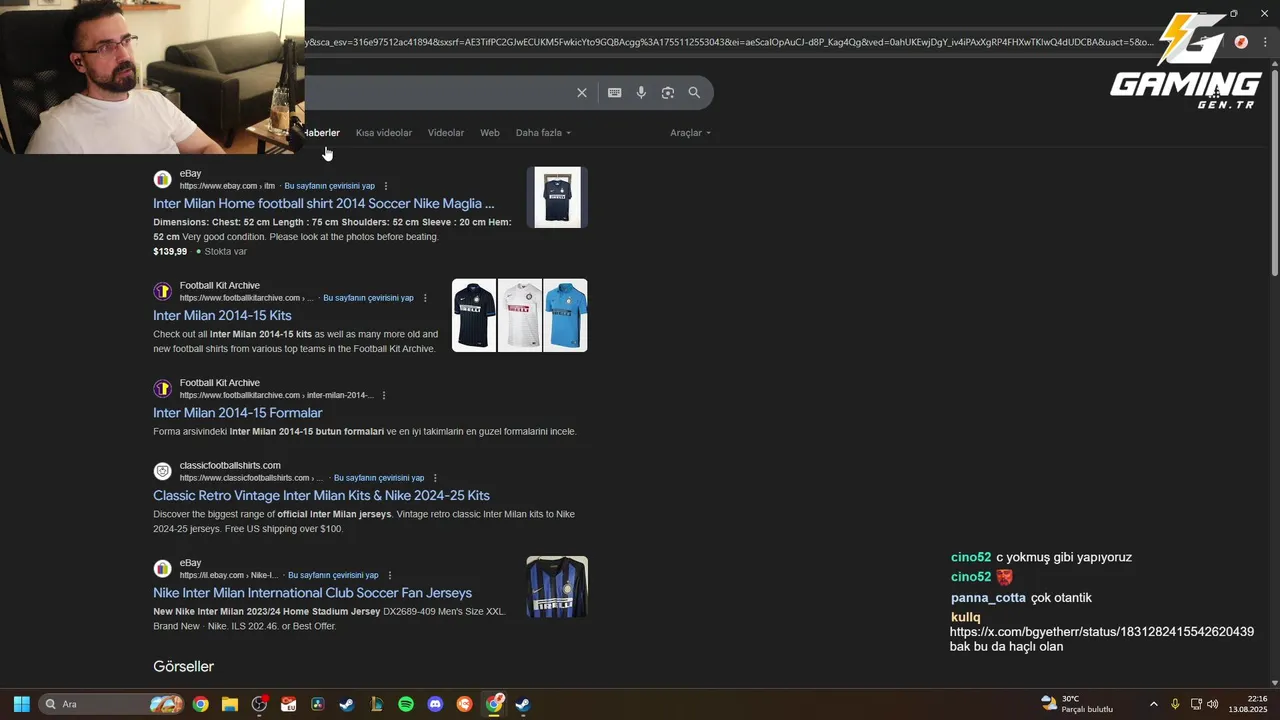Viewport: 1280px width, 720px height.
Task: Open the x.com link in chat overlay
Action: tap(1101, 632)
